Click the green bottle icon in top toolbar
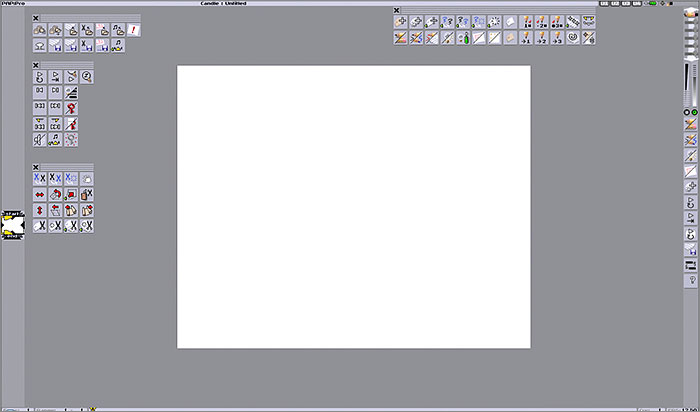Image resolution: width=700 pixels, height=412 pixels. click(x=464, y=37)
